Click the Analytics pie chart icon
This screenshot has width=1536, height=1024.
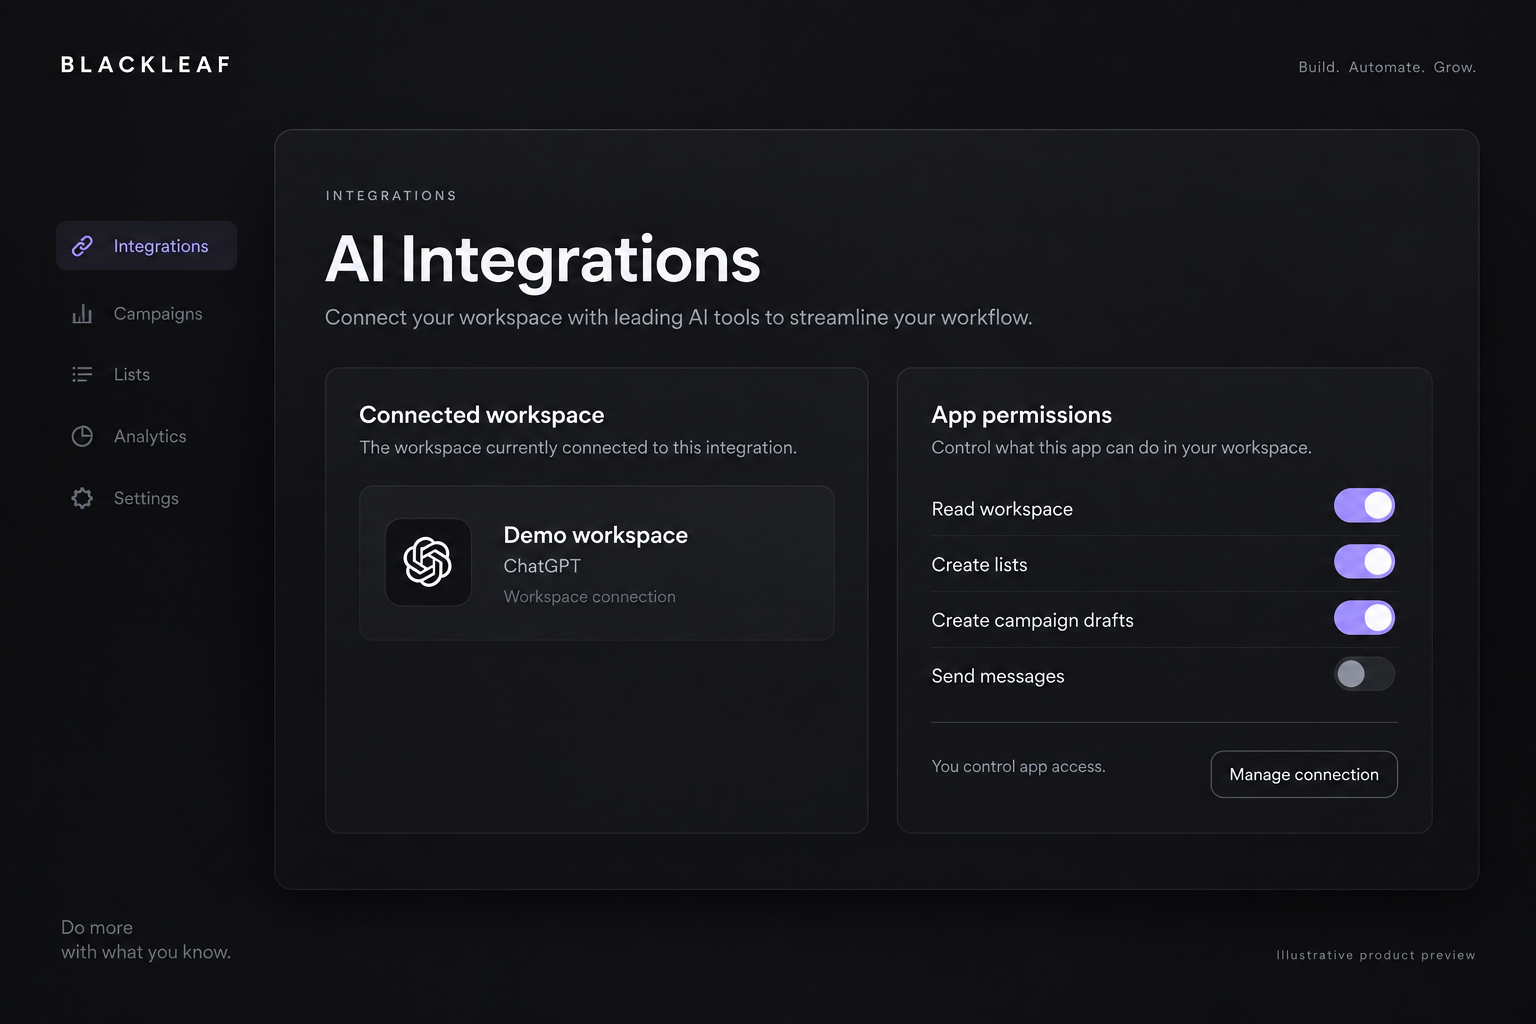(82, 436)
